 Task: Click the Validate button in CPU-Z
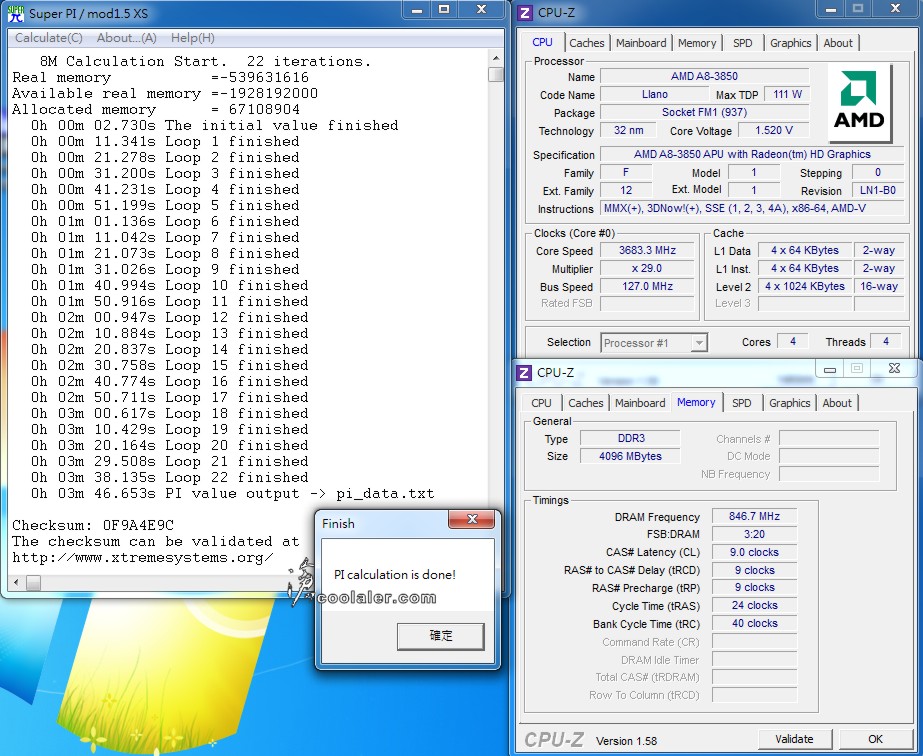pos(794,739)
